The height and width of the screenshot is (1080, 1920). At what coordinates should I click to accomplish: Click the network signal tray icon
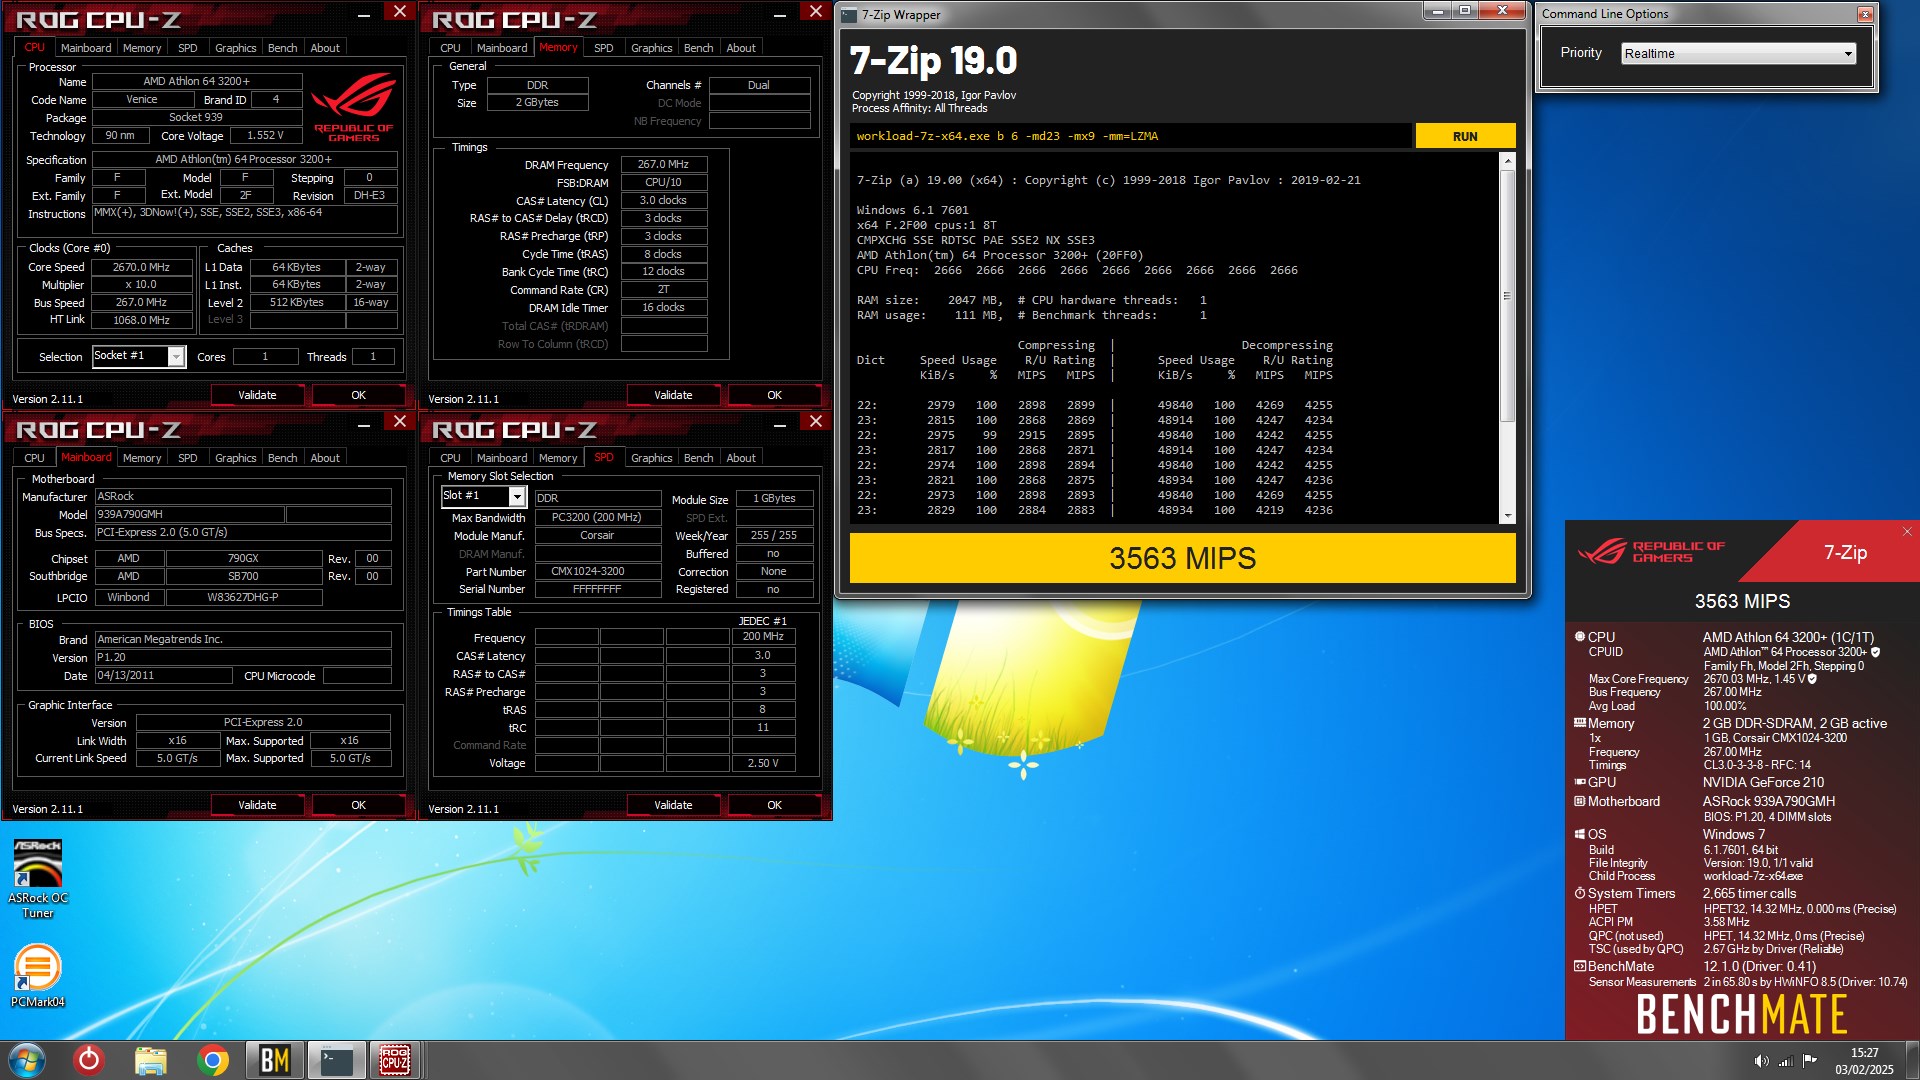(x=1785, y=1061)
